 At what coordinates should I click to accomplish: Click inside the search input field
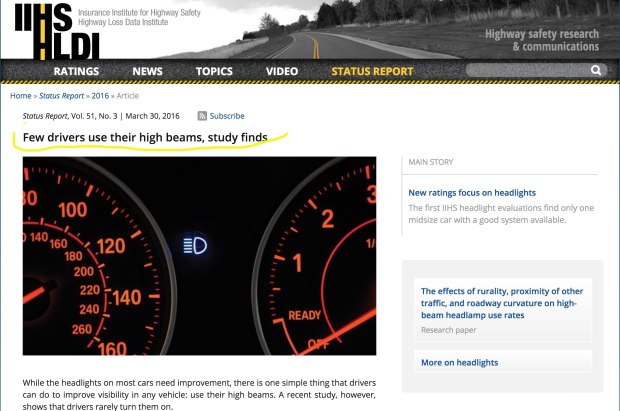click(540, 71)
